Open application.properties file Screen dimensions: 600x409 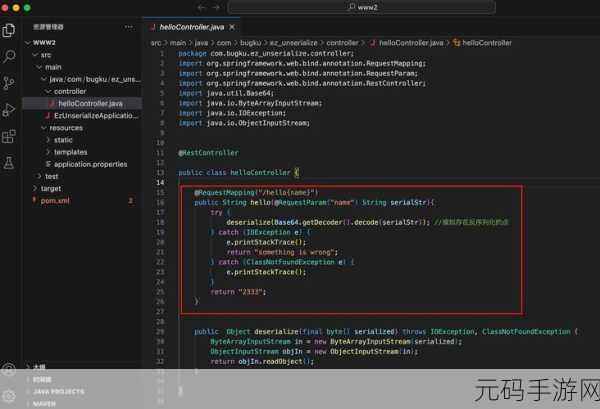coord(90,164)
